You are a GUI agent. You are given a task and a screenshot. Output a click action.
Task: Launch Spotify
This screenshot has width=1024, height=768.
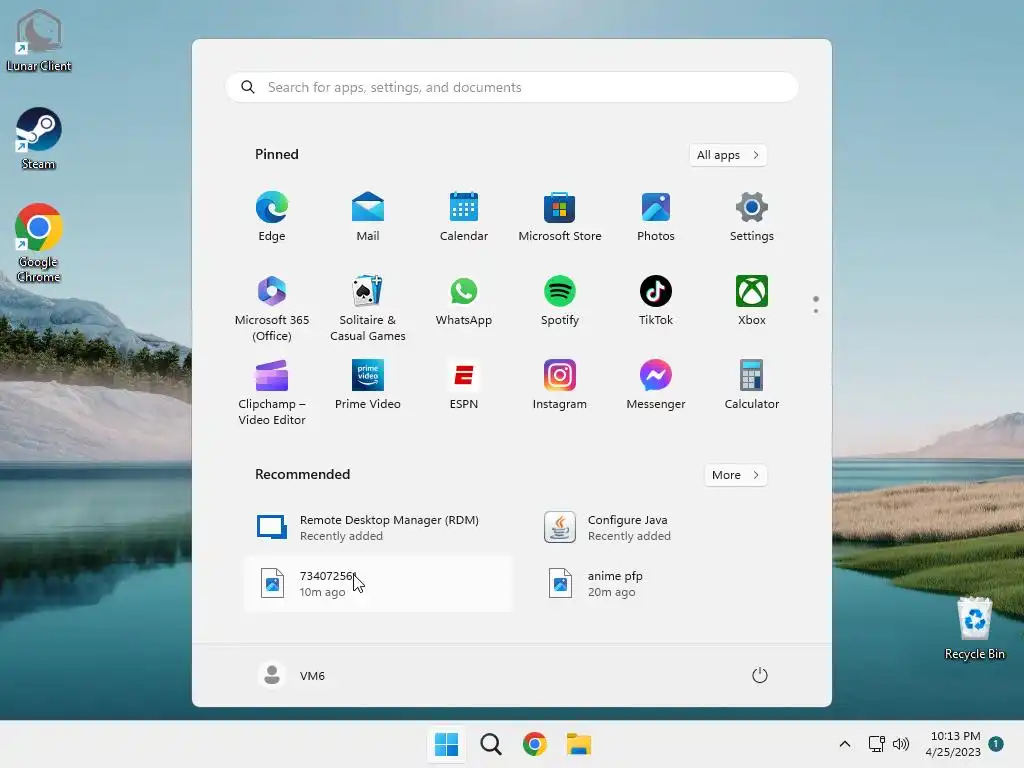click(x=560, y=300)
